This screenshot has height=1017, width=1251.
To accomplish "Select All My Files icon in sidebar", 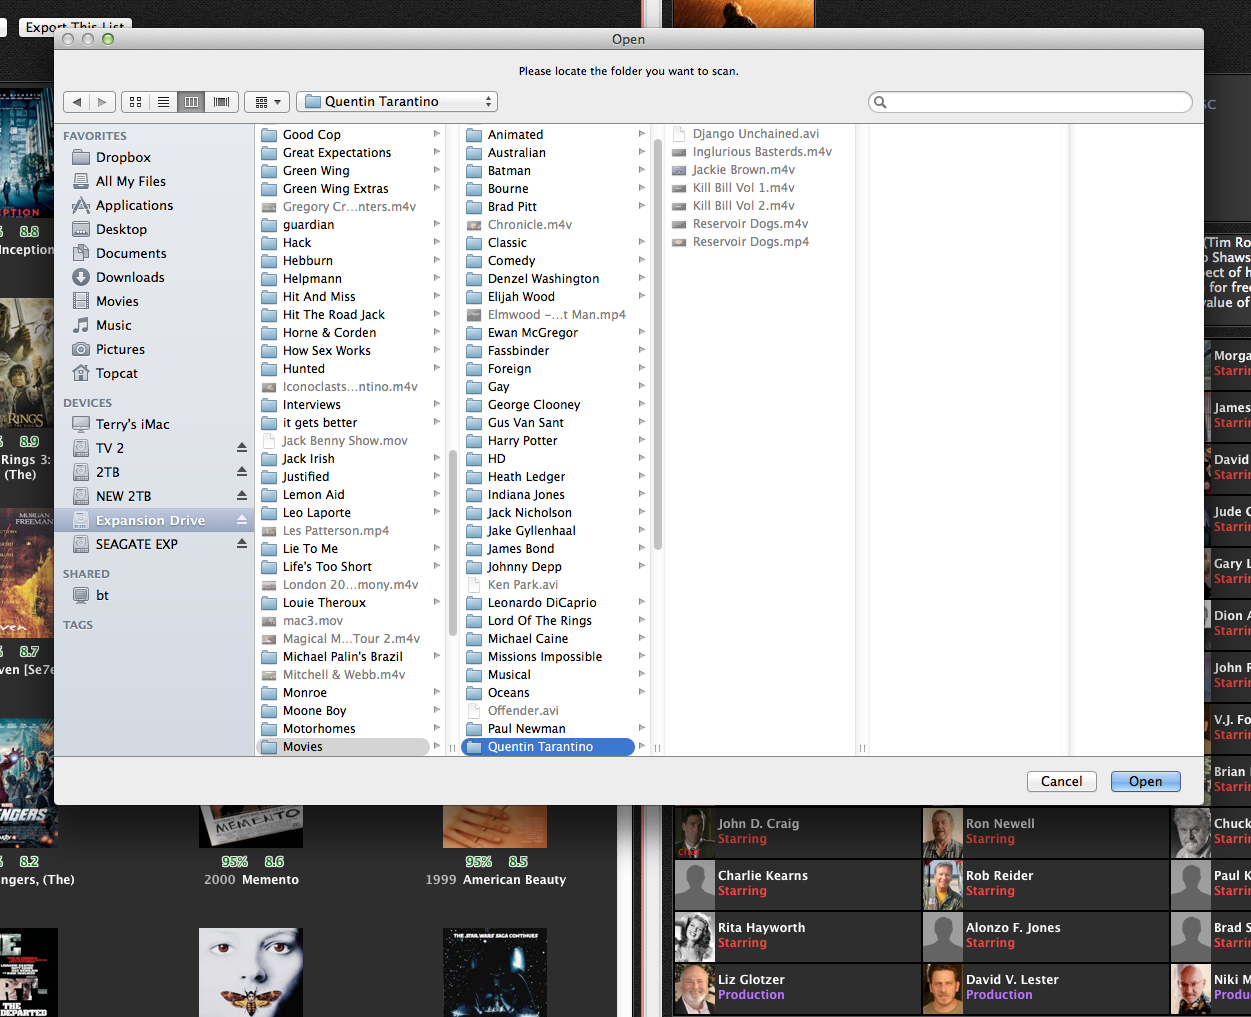I will (81, 182).
